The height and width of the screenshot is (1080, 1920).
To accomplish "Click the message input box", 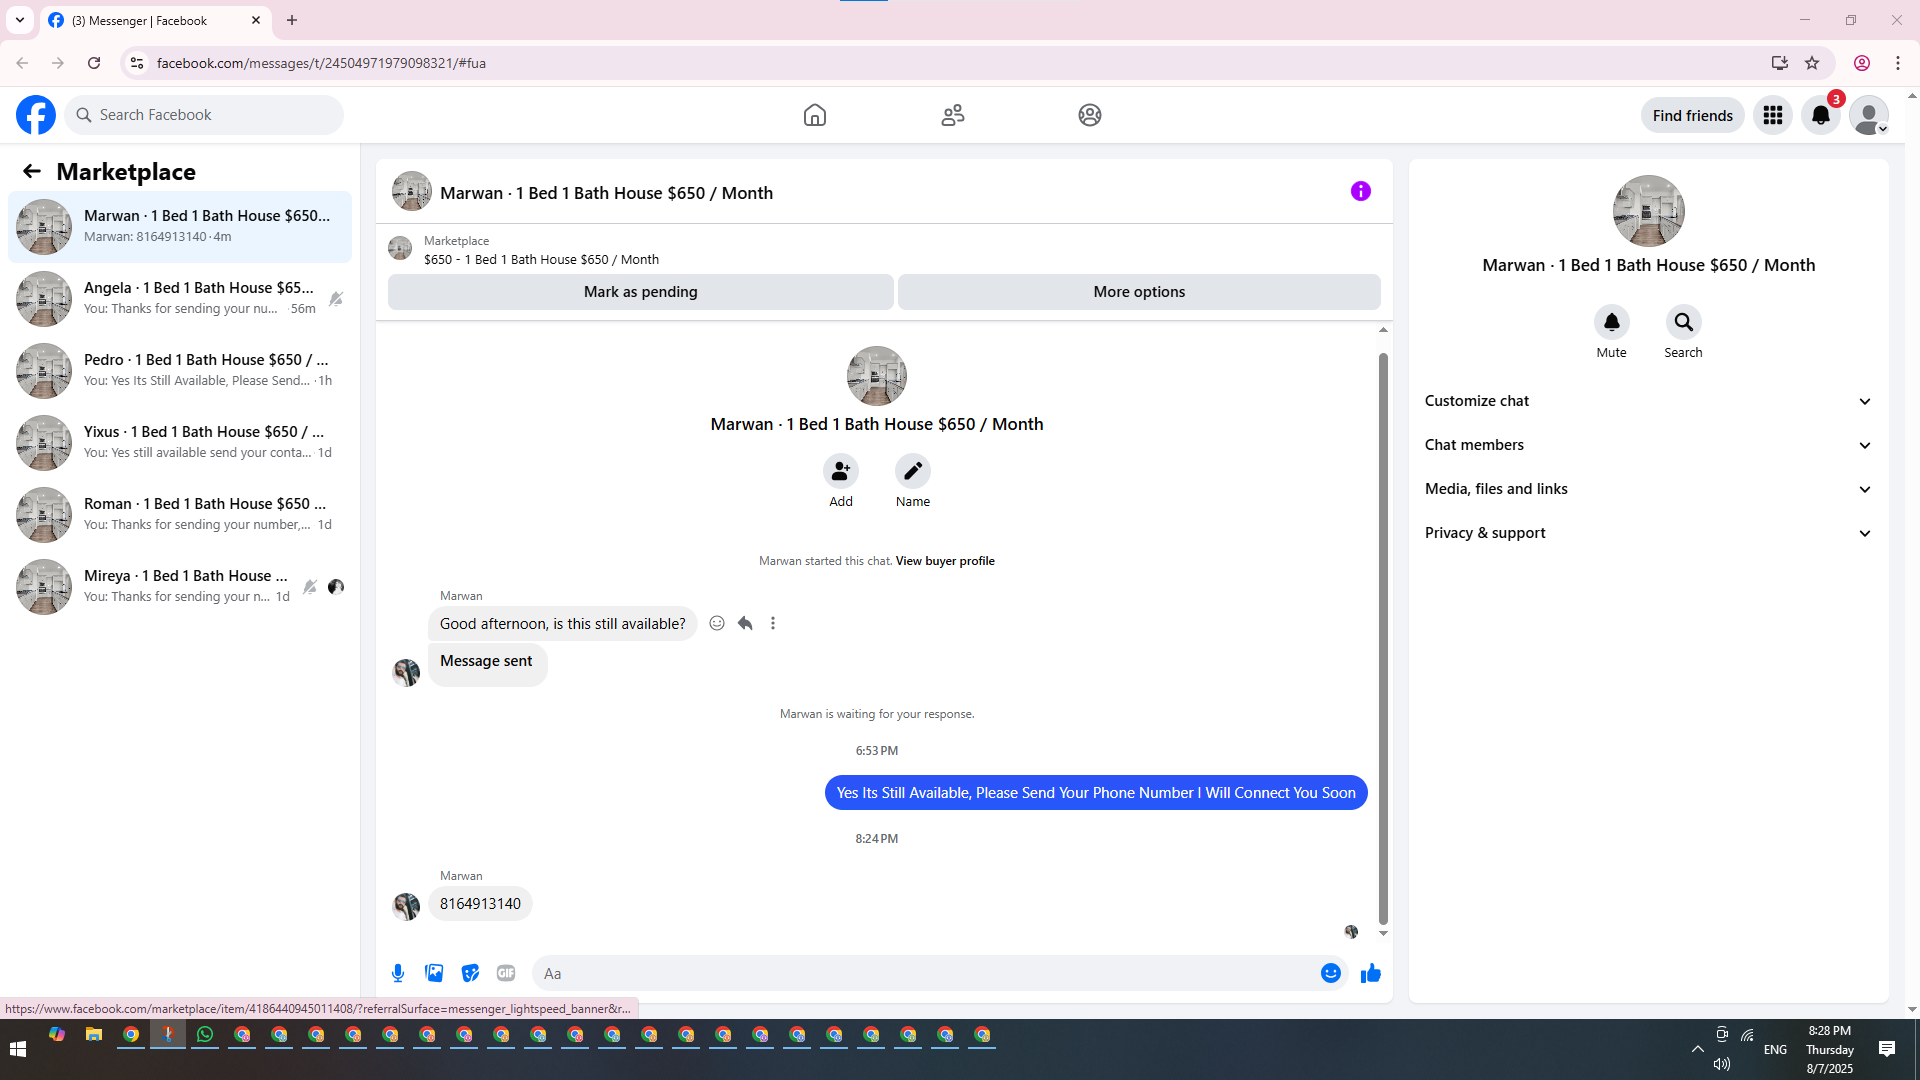I will [925, 973].
